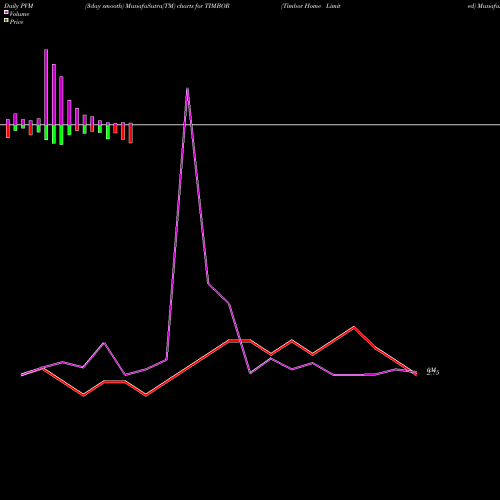Click the 'charts for TIMBOR' heading text
500x500 pixels.
pyautogui.click(x=203, y=6)
